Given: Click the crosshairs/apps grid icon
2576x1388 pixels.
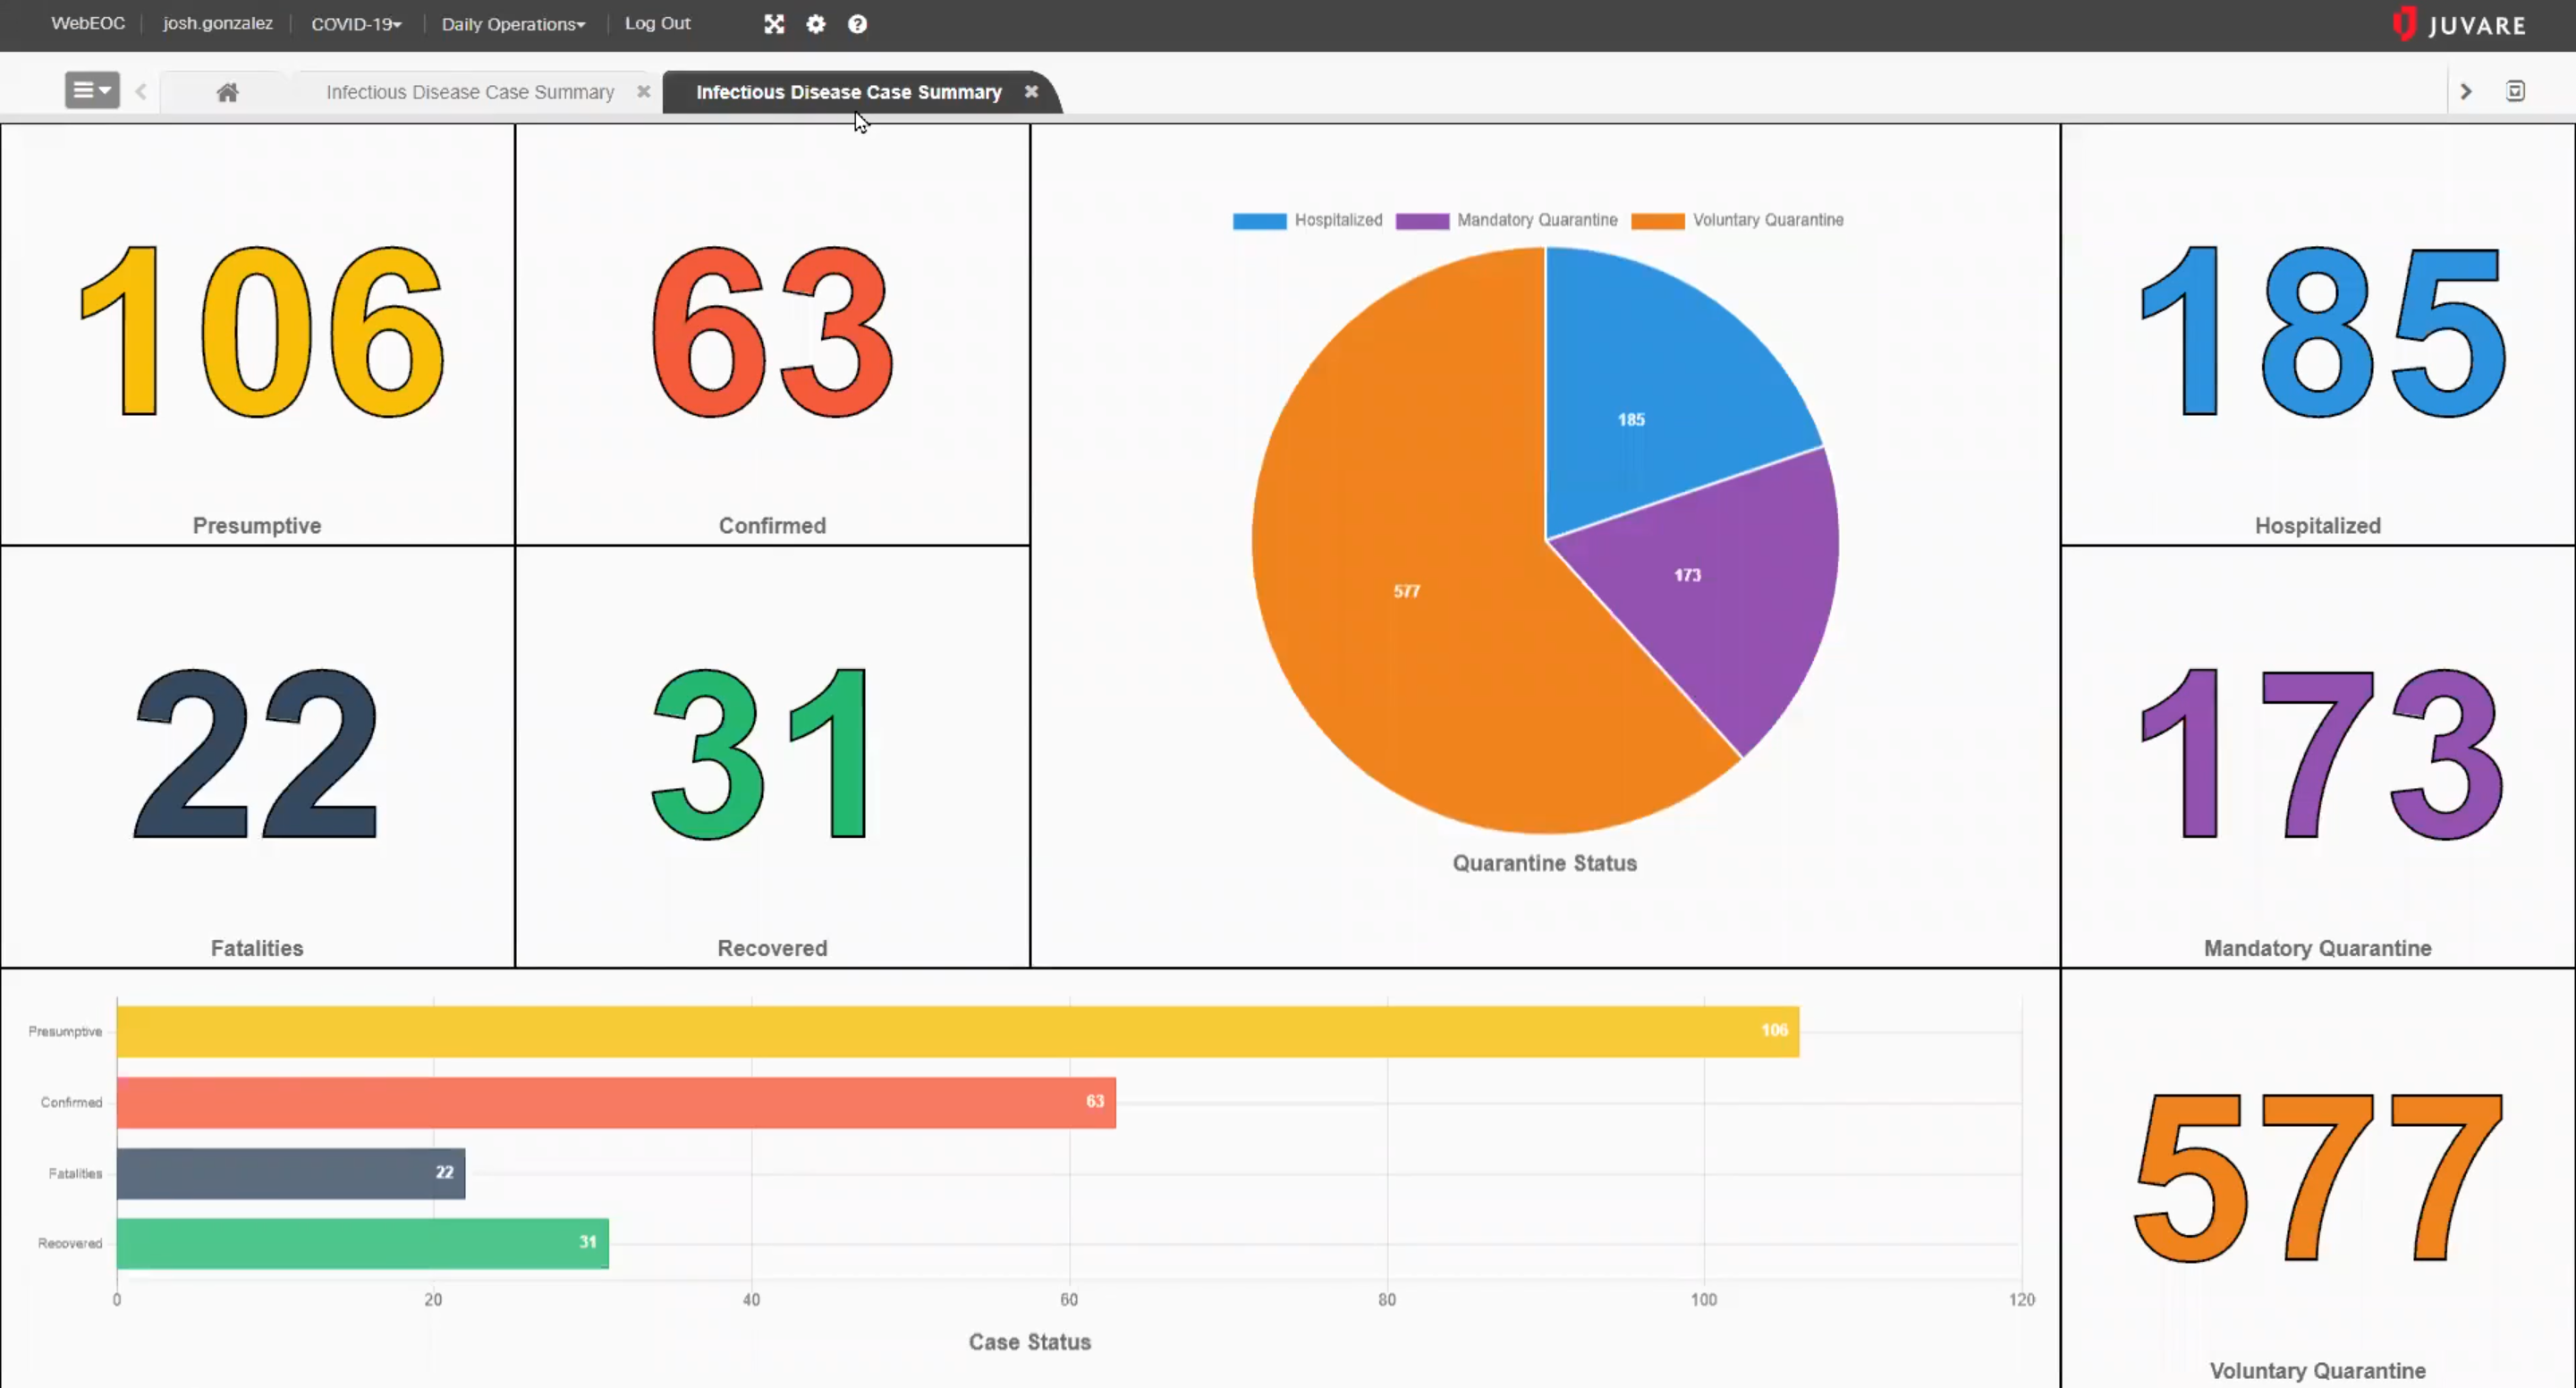Looking at the screenshot, I should (x=773, y=24).
